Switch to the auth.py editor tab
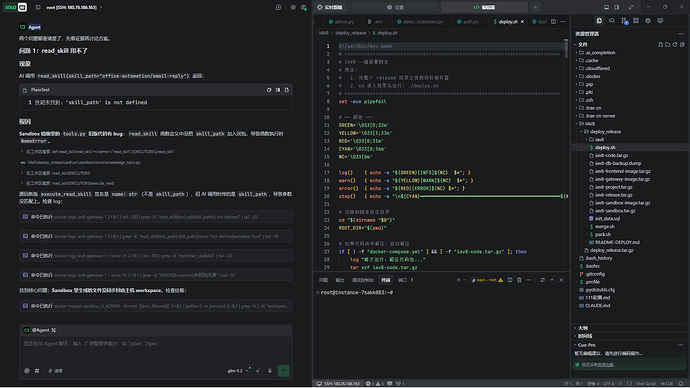Image resolution: width=690 pixels, height=388 pixels. point(468,22)
